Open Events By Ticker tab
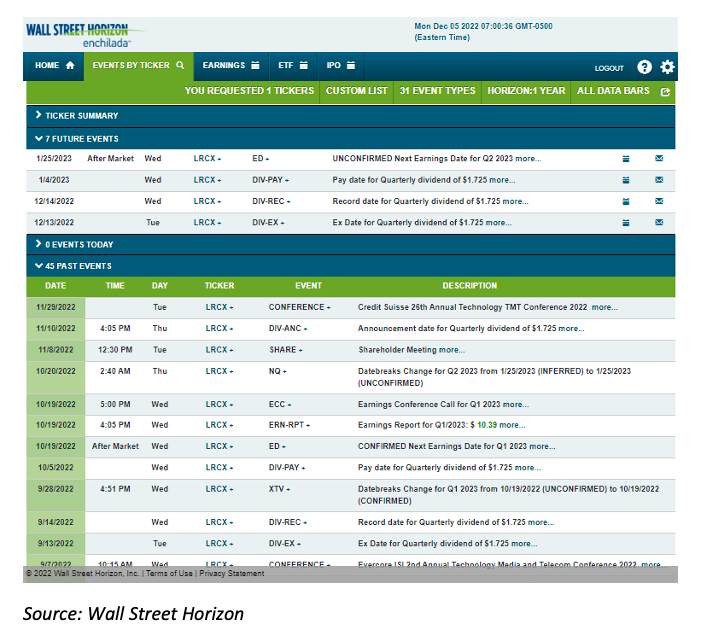The width and height of the screenshot is (726, 639). point(138,65)
